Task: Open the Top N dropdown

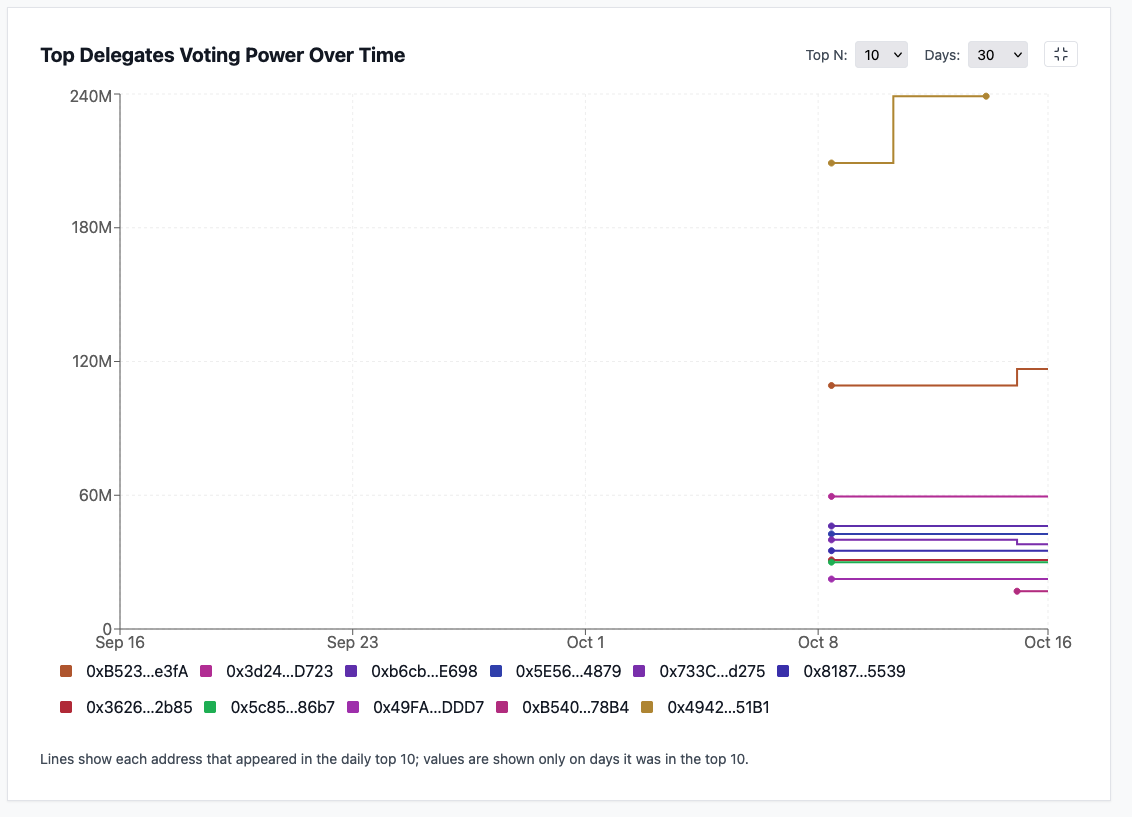Action: [x=881, y=55]
